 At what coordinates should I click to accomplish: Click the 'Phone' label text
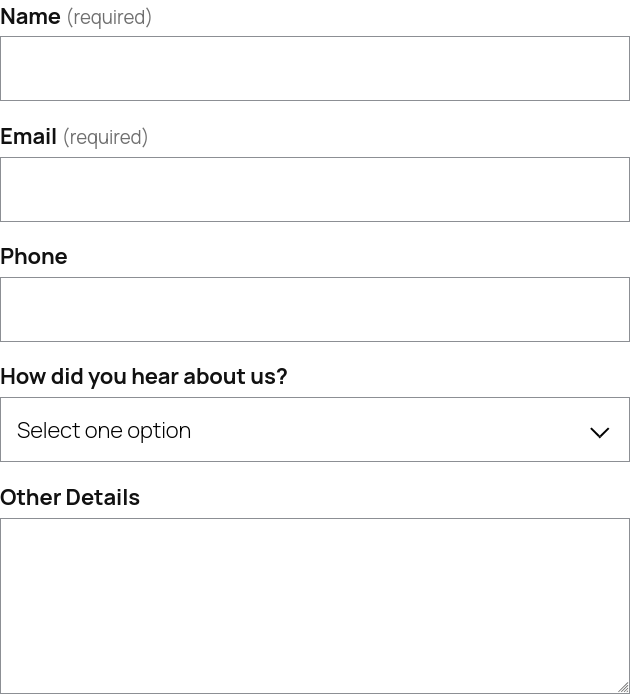click(34, 256)
